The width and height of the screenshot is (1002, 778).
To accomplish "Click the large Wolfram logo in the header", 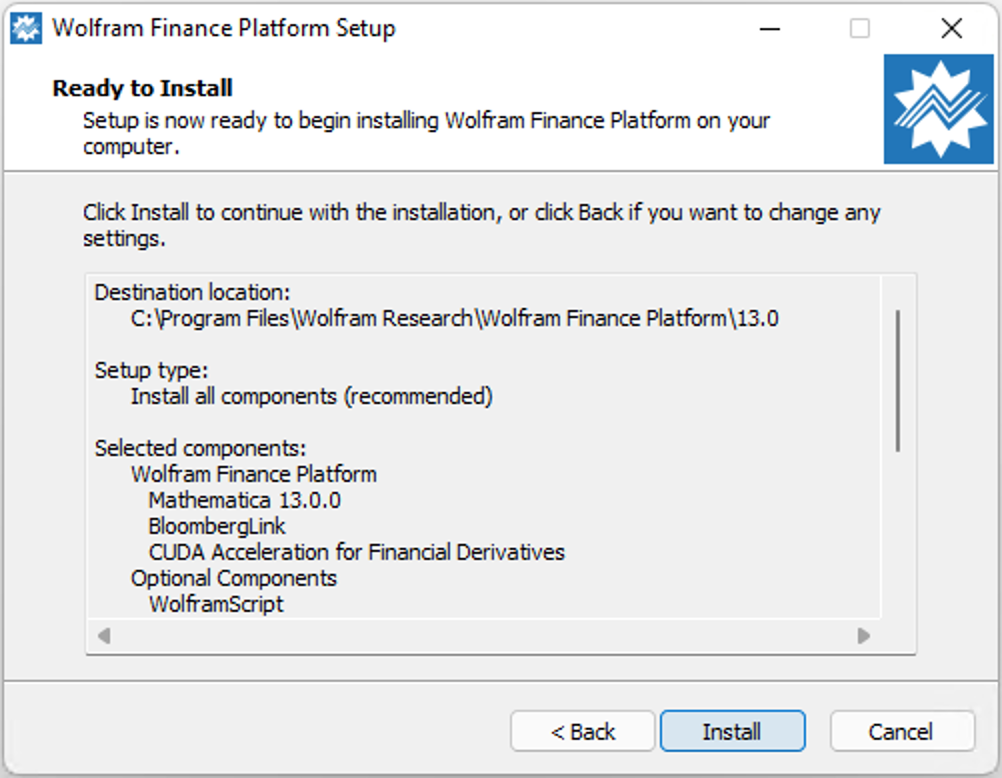I will coord(938,107).
